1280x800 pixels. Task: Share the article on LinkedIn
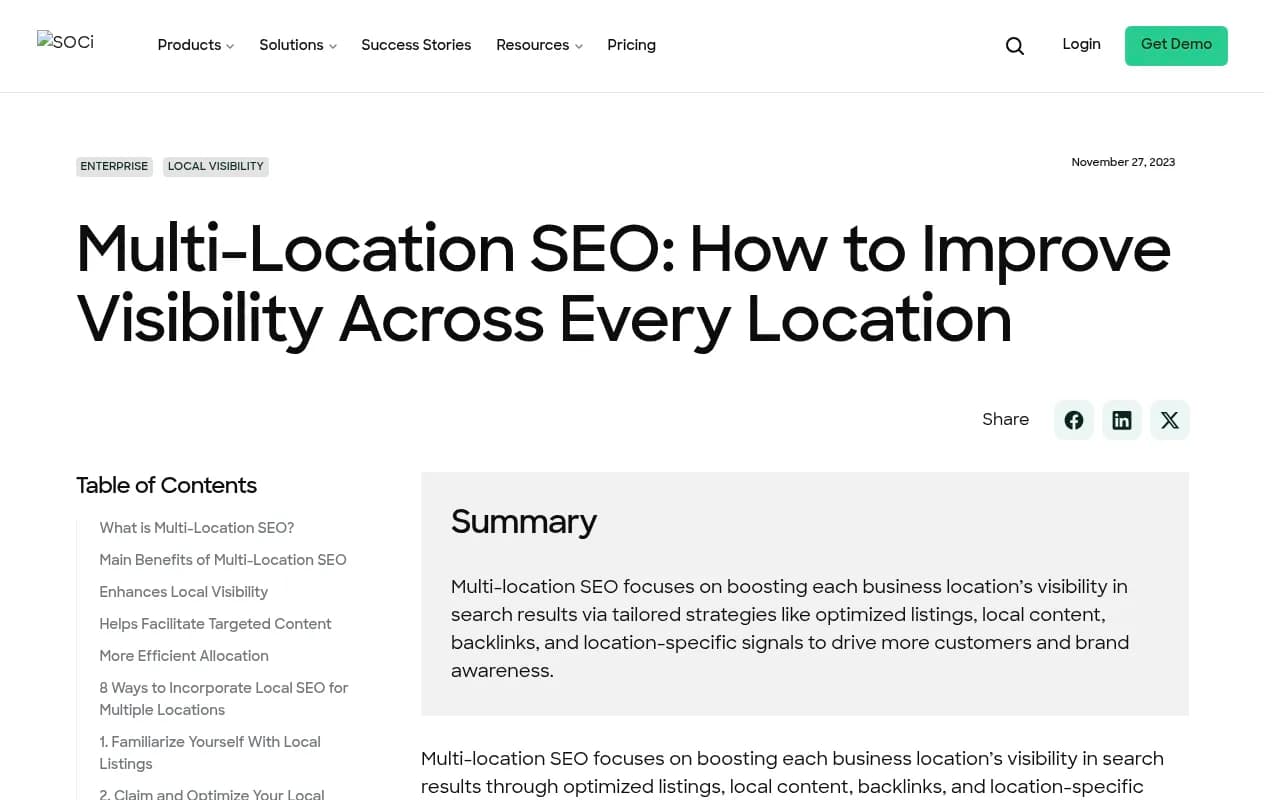1122,420
